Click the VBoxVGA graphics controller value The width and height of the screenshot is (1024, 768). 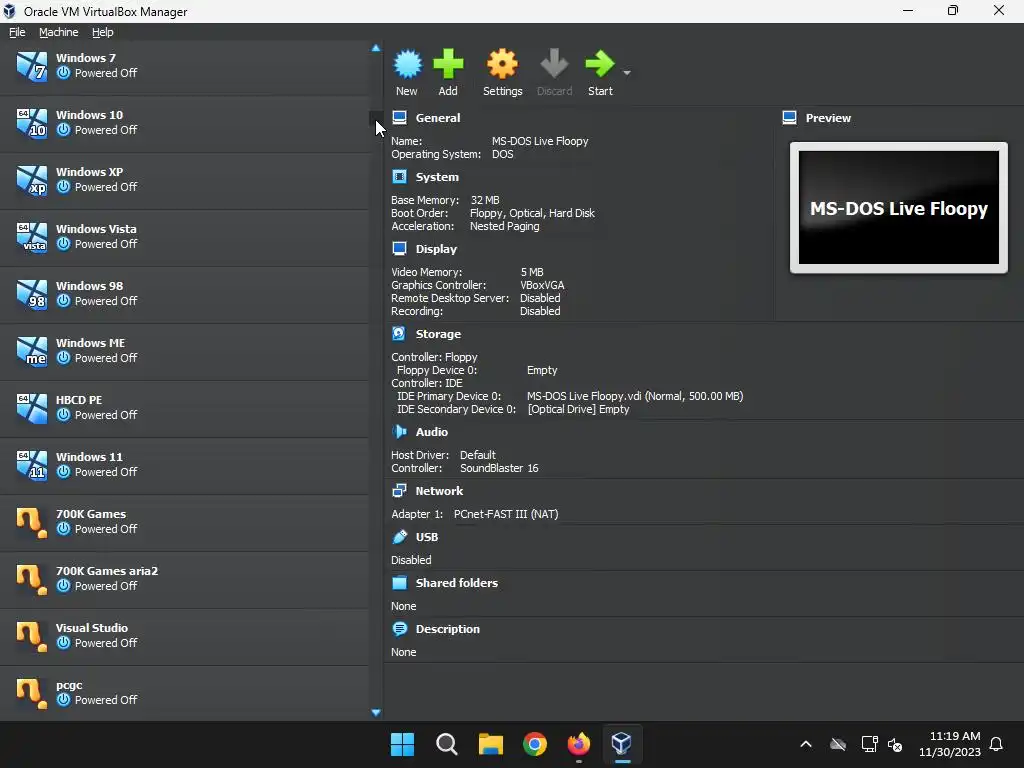tap(542, 285)
